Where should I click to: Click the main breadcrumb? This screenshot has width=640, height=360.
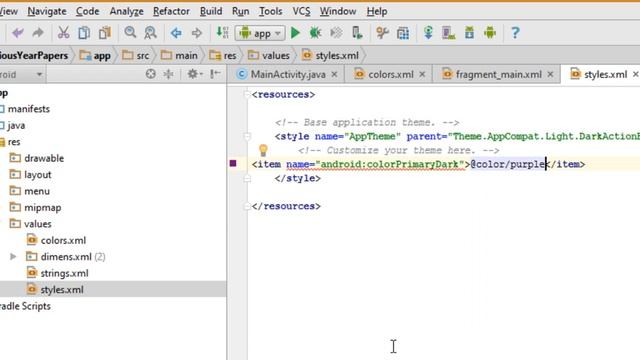(x=179, y=55)
